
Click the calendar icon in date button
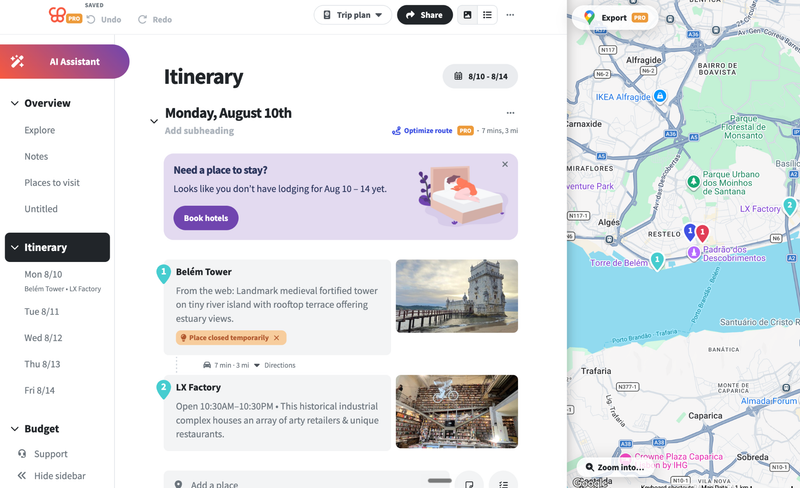pyautogui.click(x=458, y=77)
